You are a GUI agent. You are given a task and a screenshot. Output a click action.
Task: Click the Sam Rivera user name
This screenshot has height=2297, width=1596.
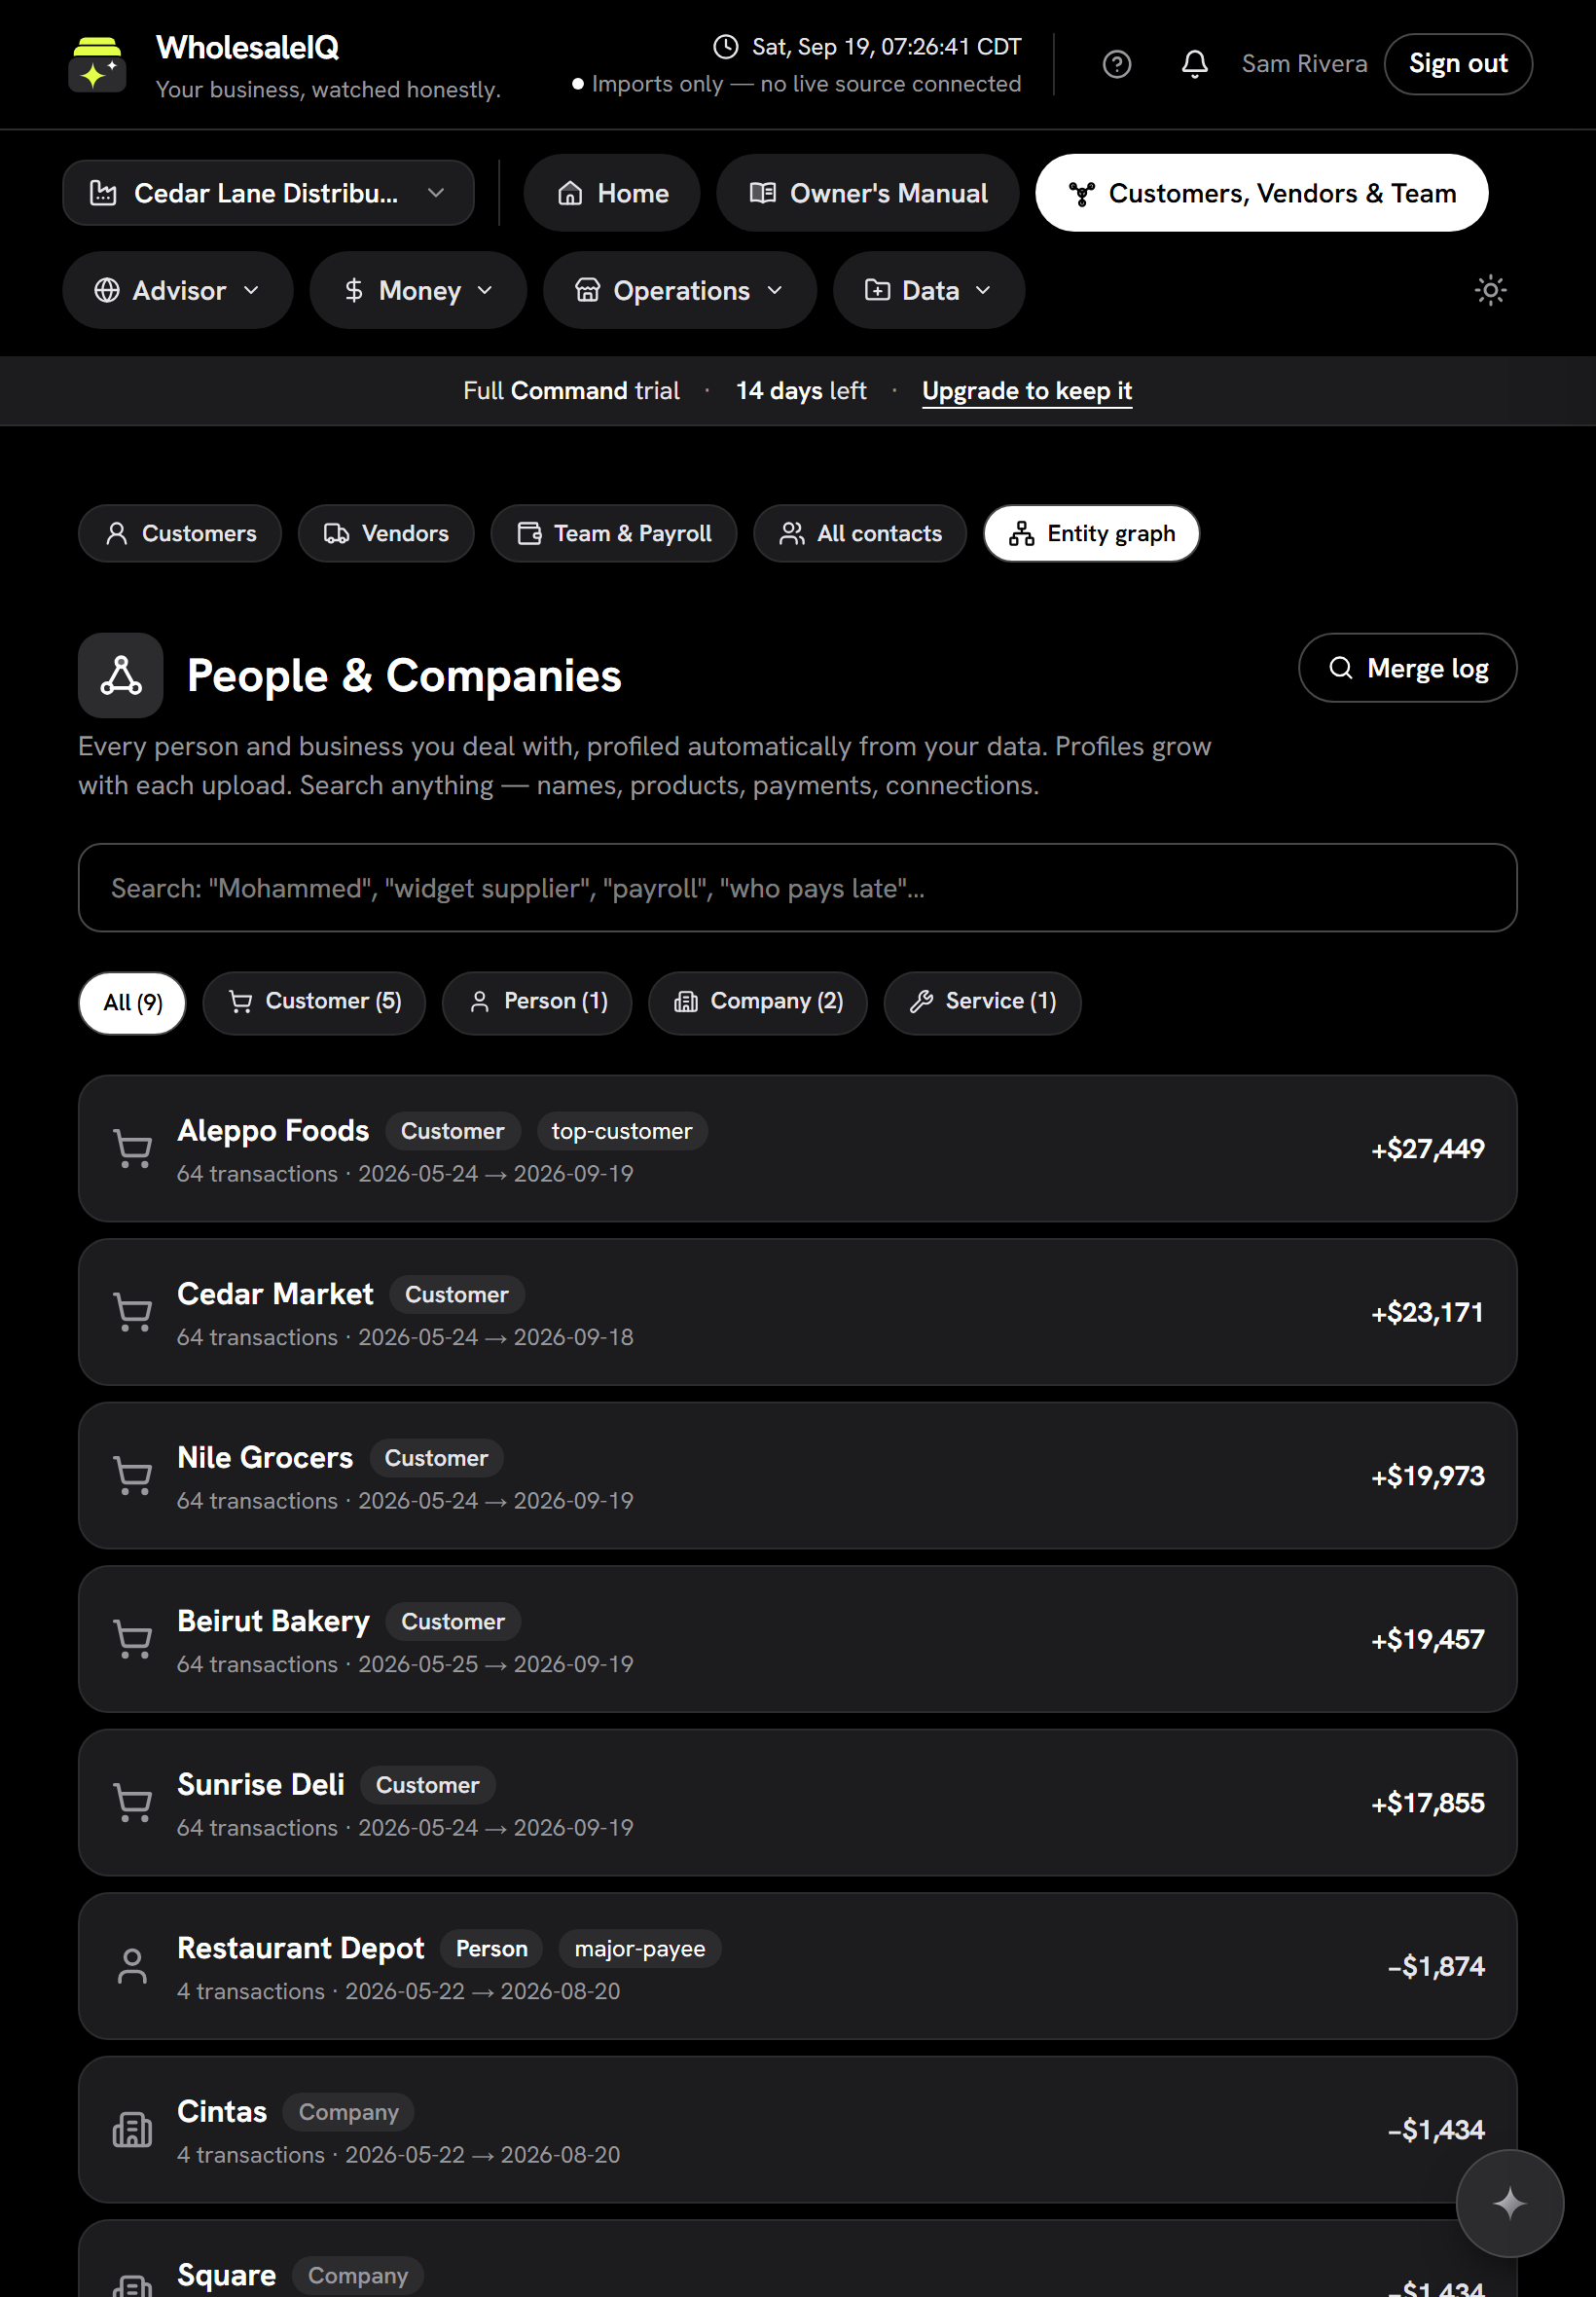1304,64
